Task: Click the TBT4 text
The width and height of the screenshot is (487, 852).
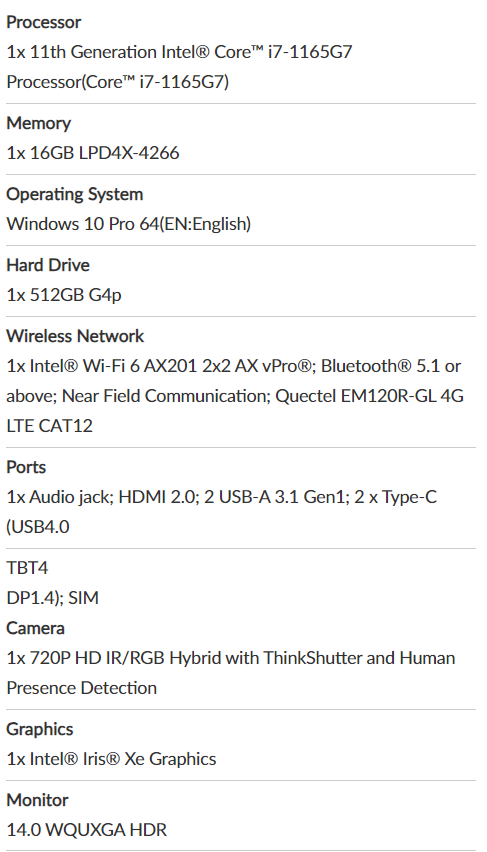Action: coord(27,568)
